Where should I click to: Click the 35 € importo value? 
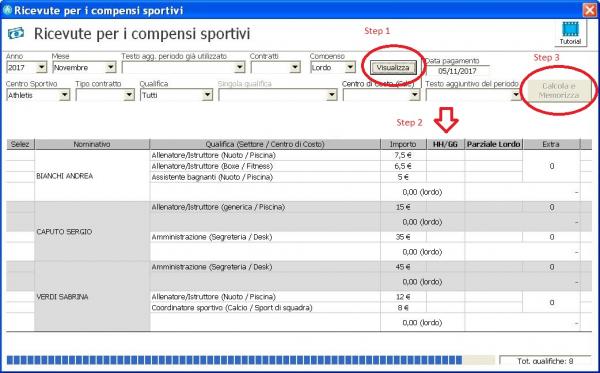tap(403, 237)
